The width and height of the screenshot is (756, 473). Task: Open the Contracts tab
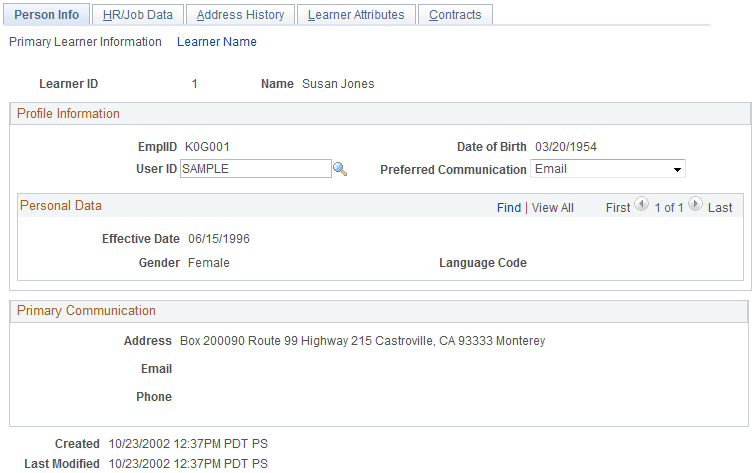pos(455,15)
